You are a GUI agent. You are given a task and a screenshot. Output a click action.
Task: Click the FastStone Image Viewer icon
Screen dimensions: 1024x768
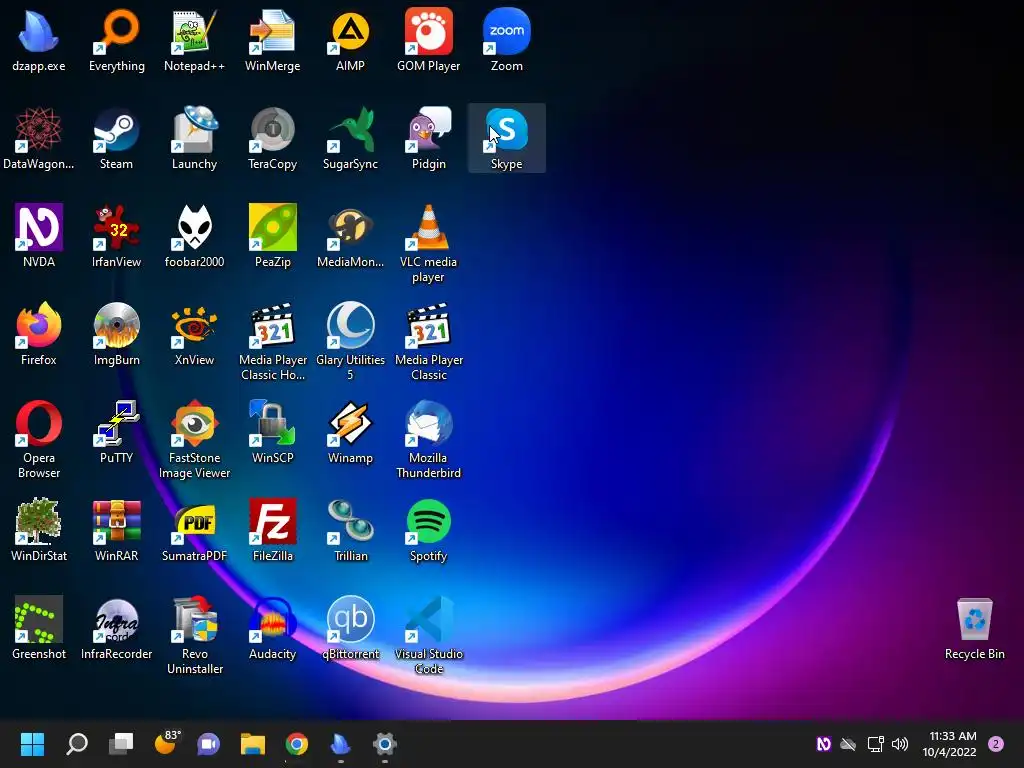194,439
